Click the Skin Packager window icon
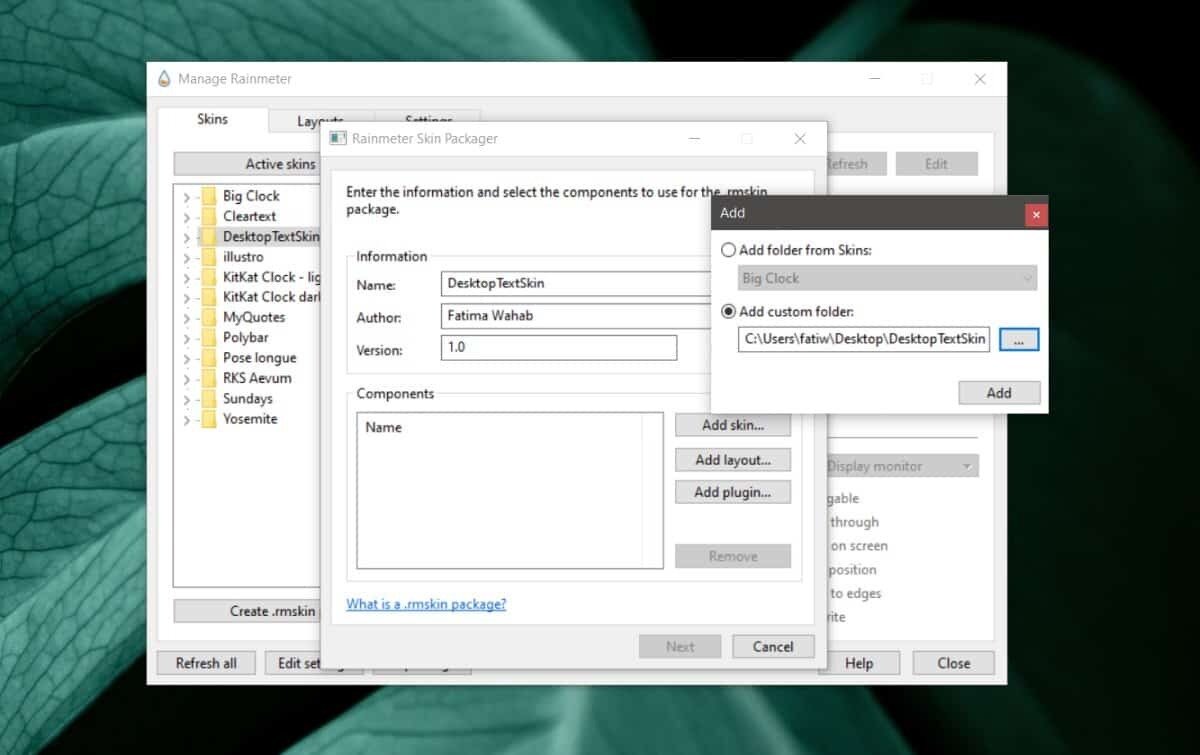The width and height of the screenshot is (1200, 755). pos(338,139)
